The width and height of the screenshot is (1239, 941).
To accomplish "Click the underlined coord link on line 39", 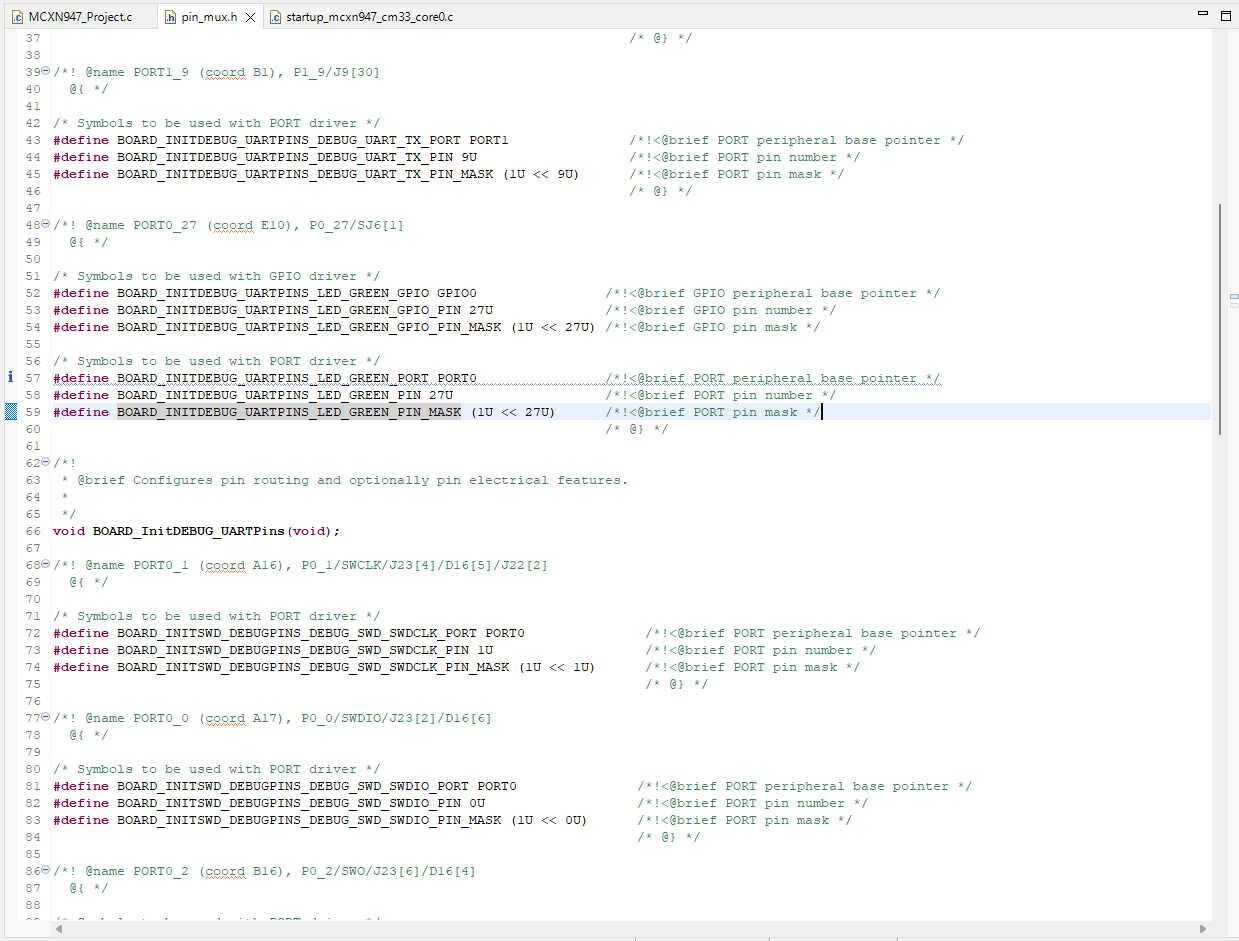I will click(224, 71).
